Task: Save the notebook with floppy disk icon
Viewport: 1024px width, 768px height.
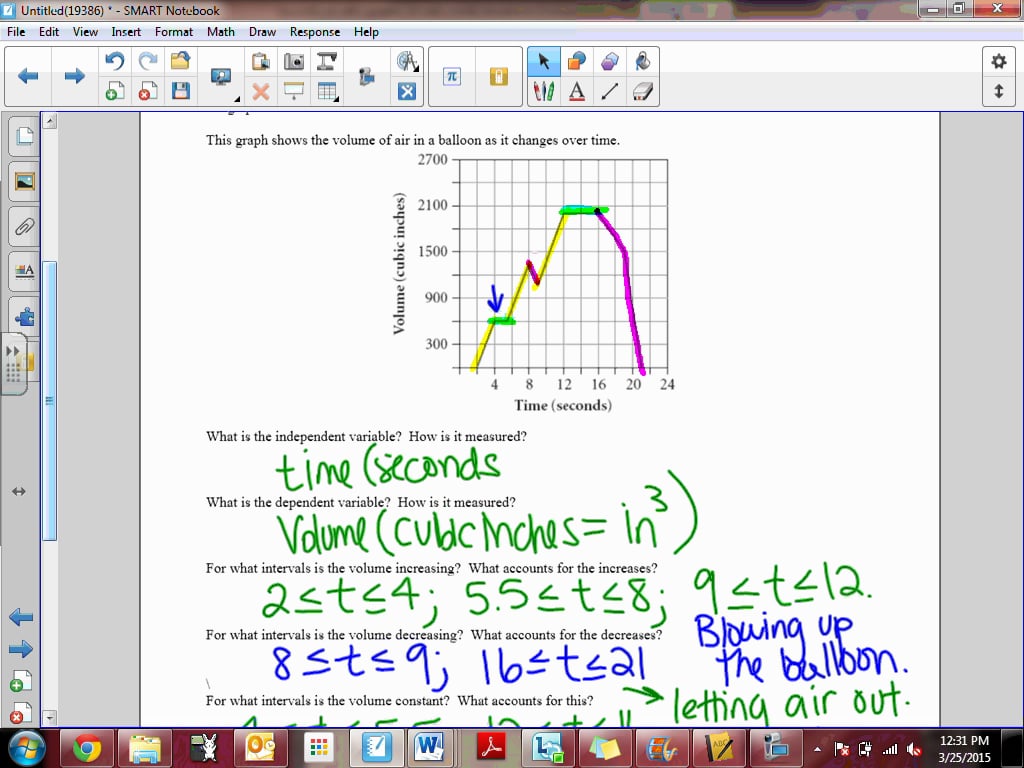Action: 181,91
